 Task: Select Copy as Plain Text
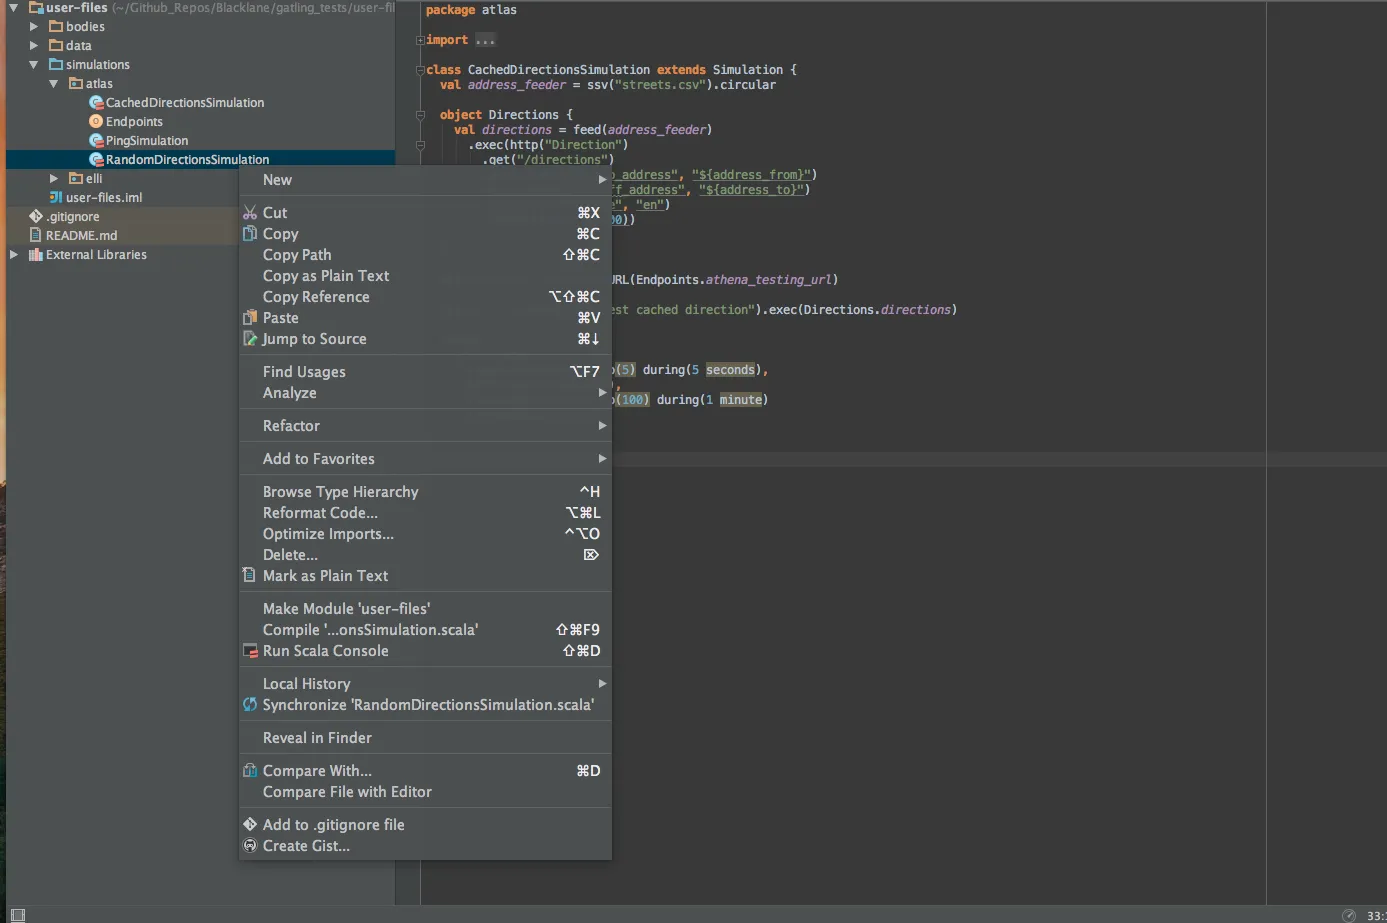pyautogui.click(x=425, y=276)
